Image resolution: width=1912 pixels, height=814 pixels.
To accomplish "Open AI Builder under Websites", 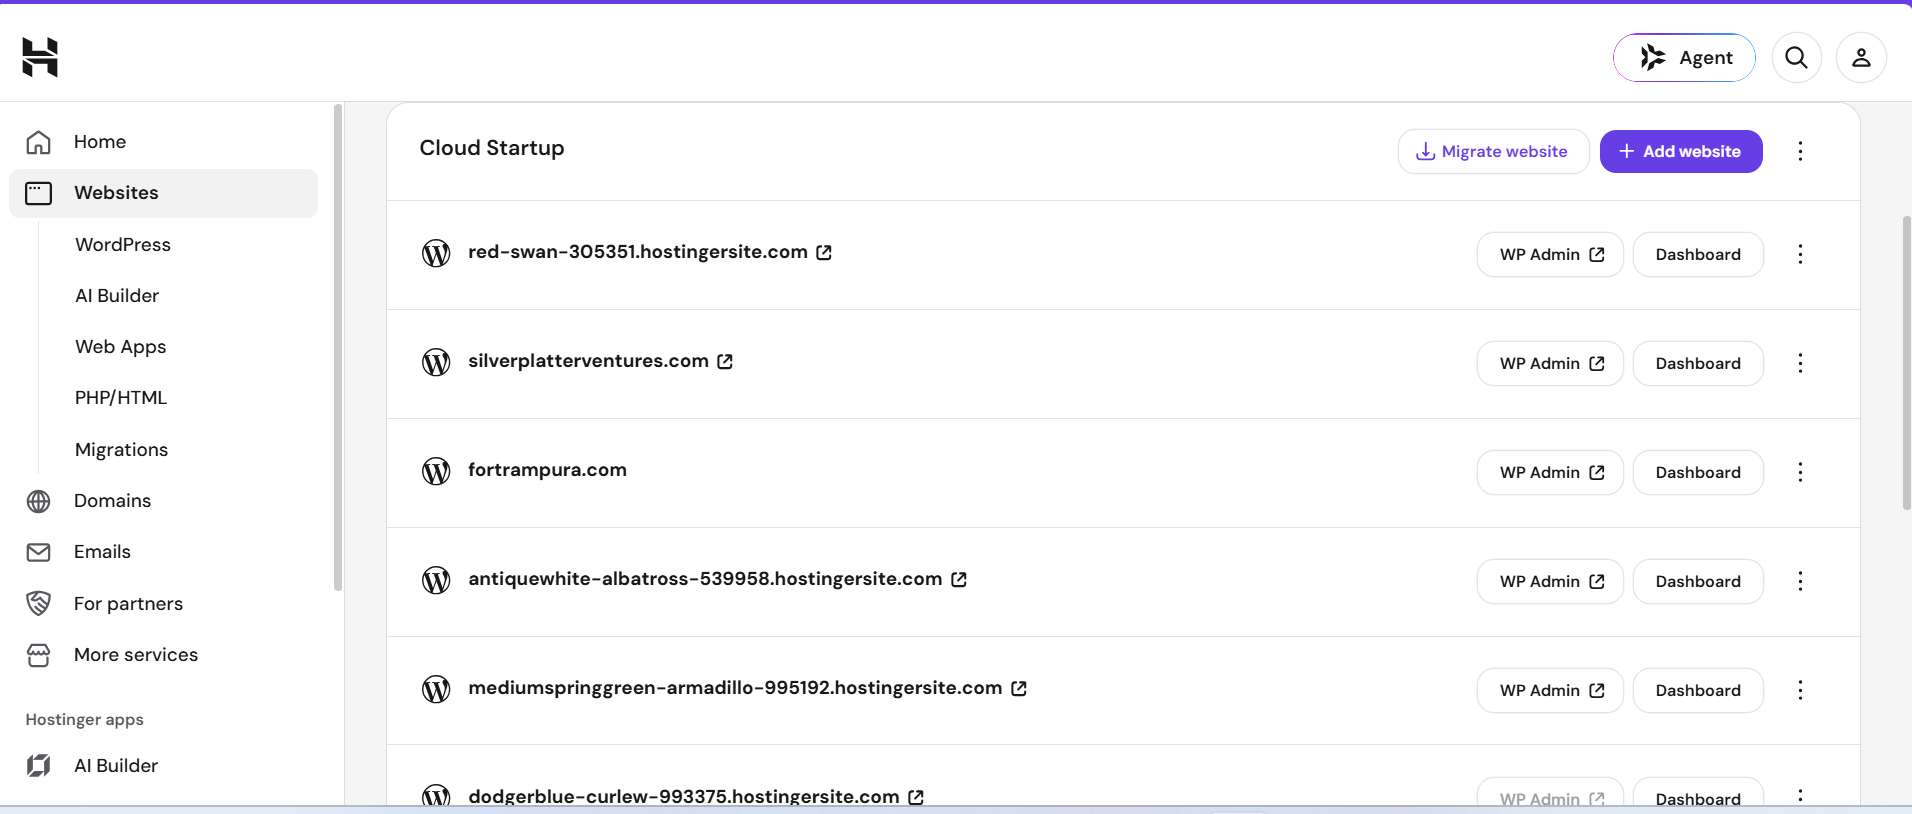I will click(x=117, y=296).
